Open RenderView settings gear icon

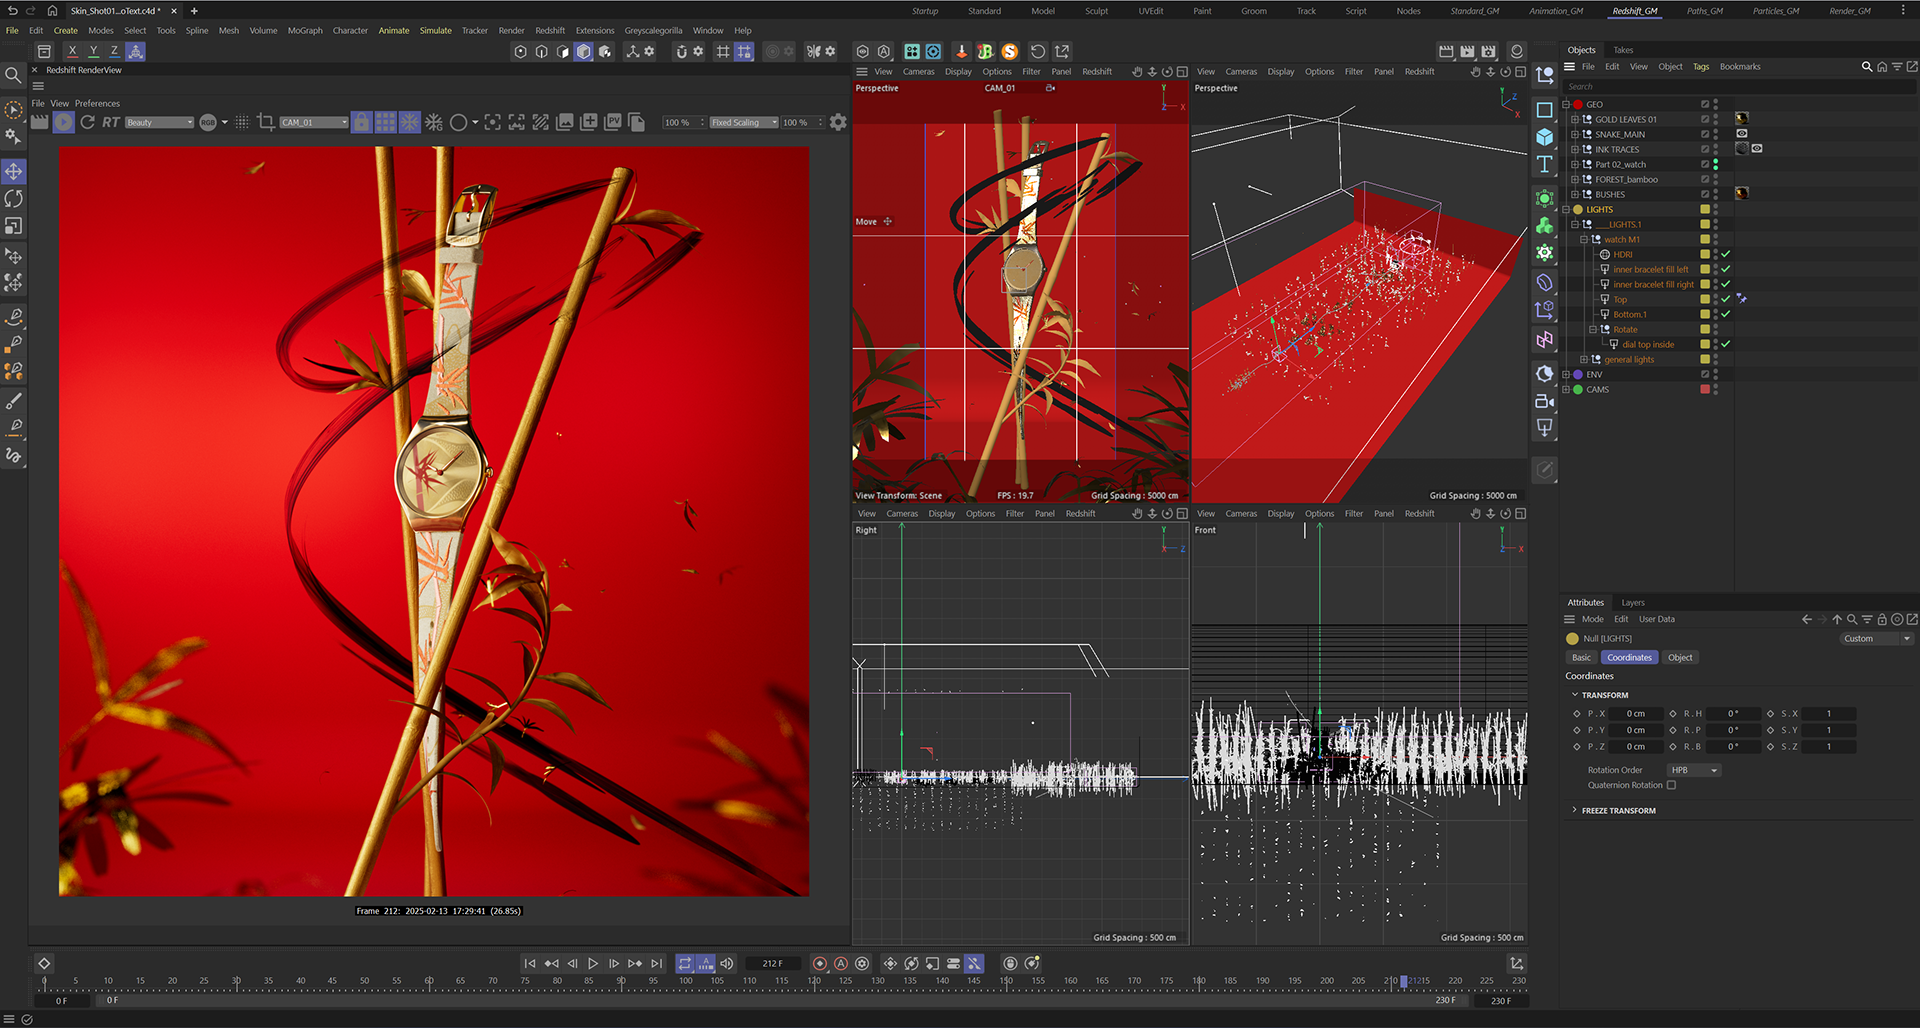tap(838, 122)
